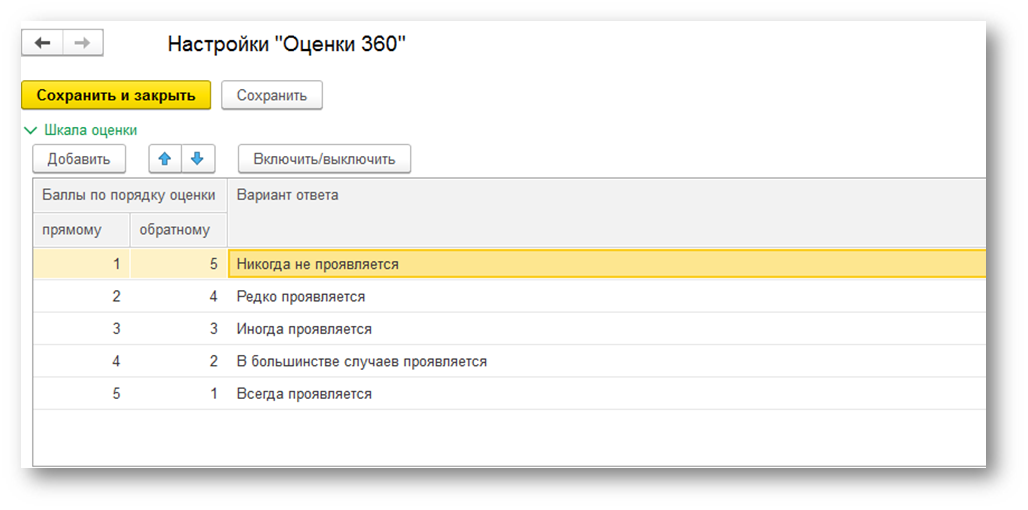Click the Настройки "Оценки 360" title

point(287,44)
